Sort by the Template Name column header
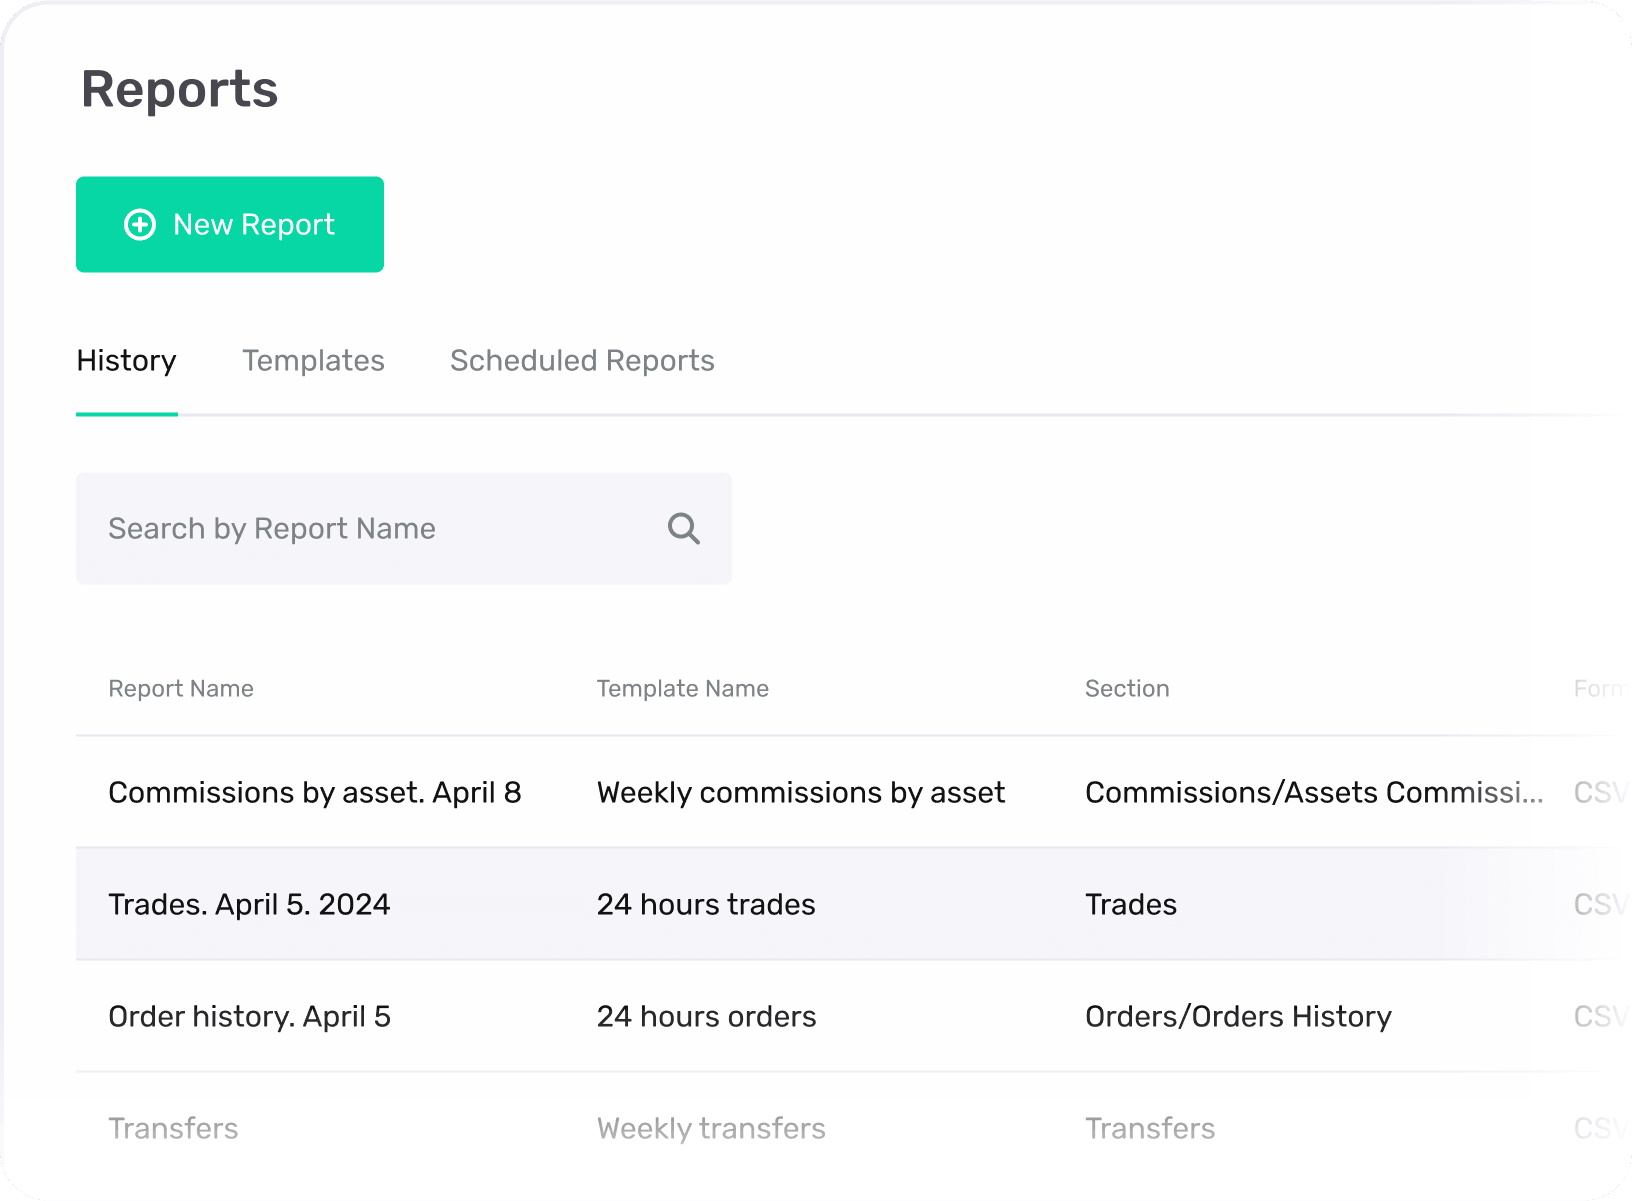The image size is (1632, 1201). tap(682, 688)
